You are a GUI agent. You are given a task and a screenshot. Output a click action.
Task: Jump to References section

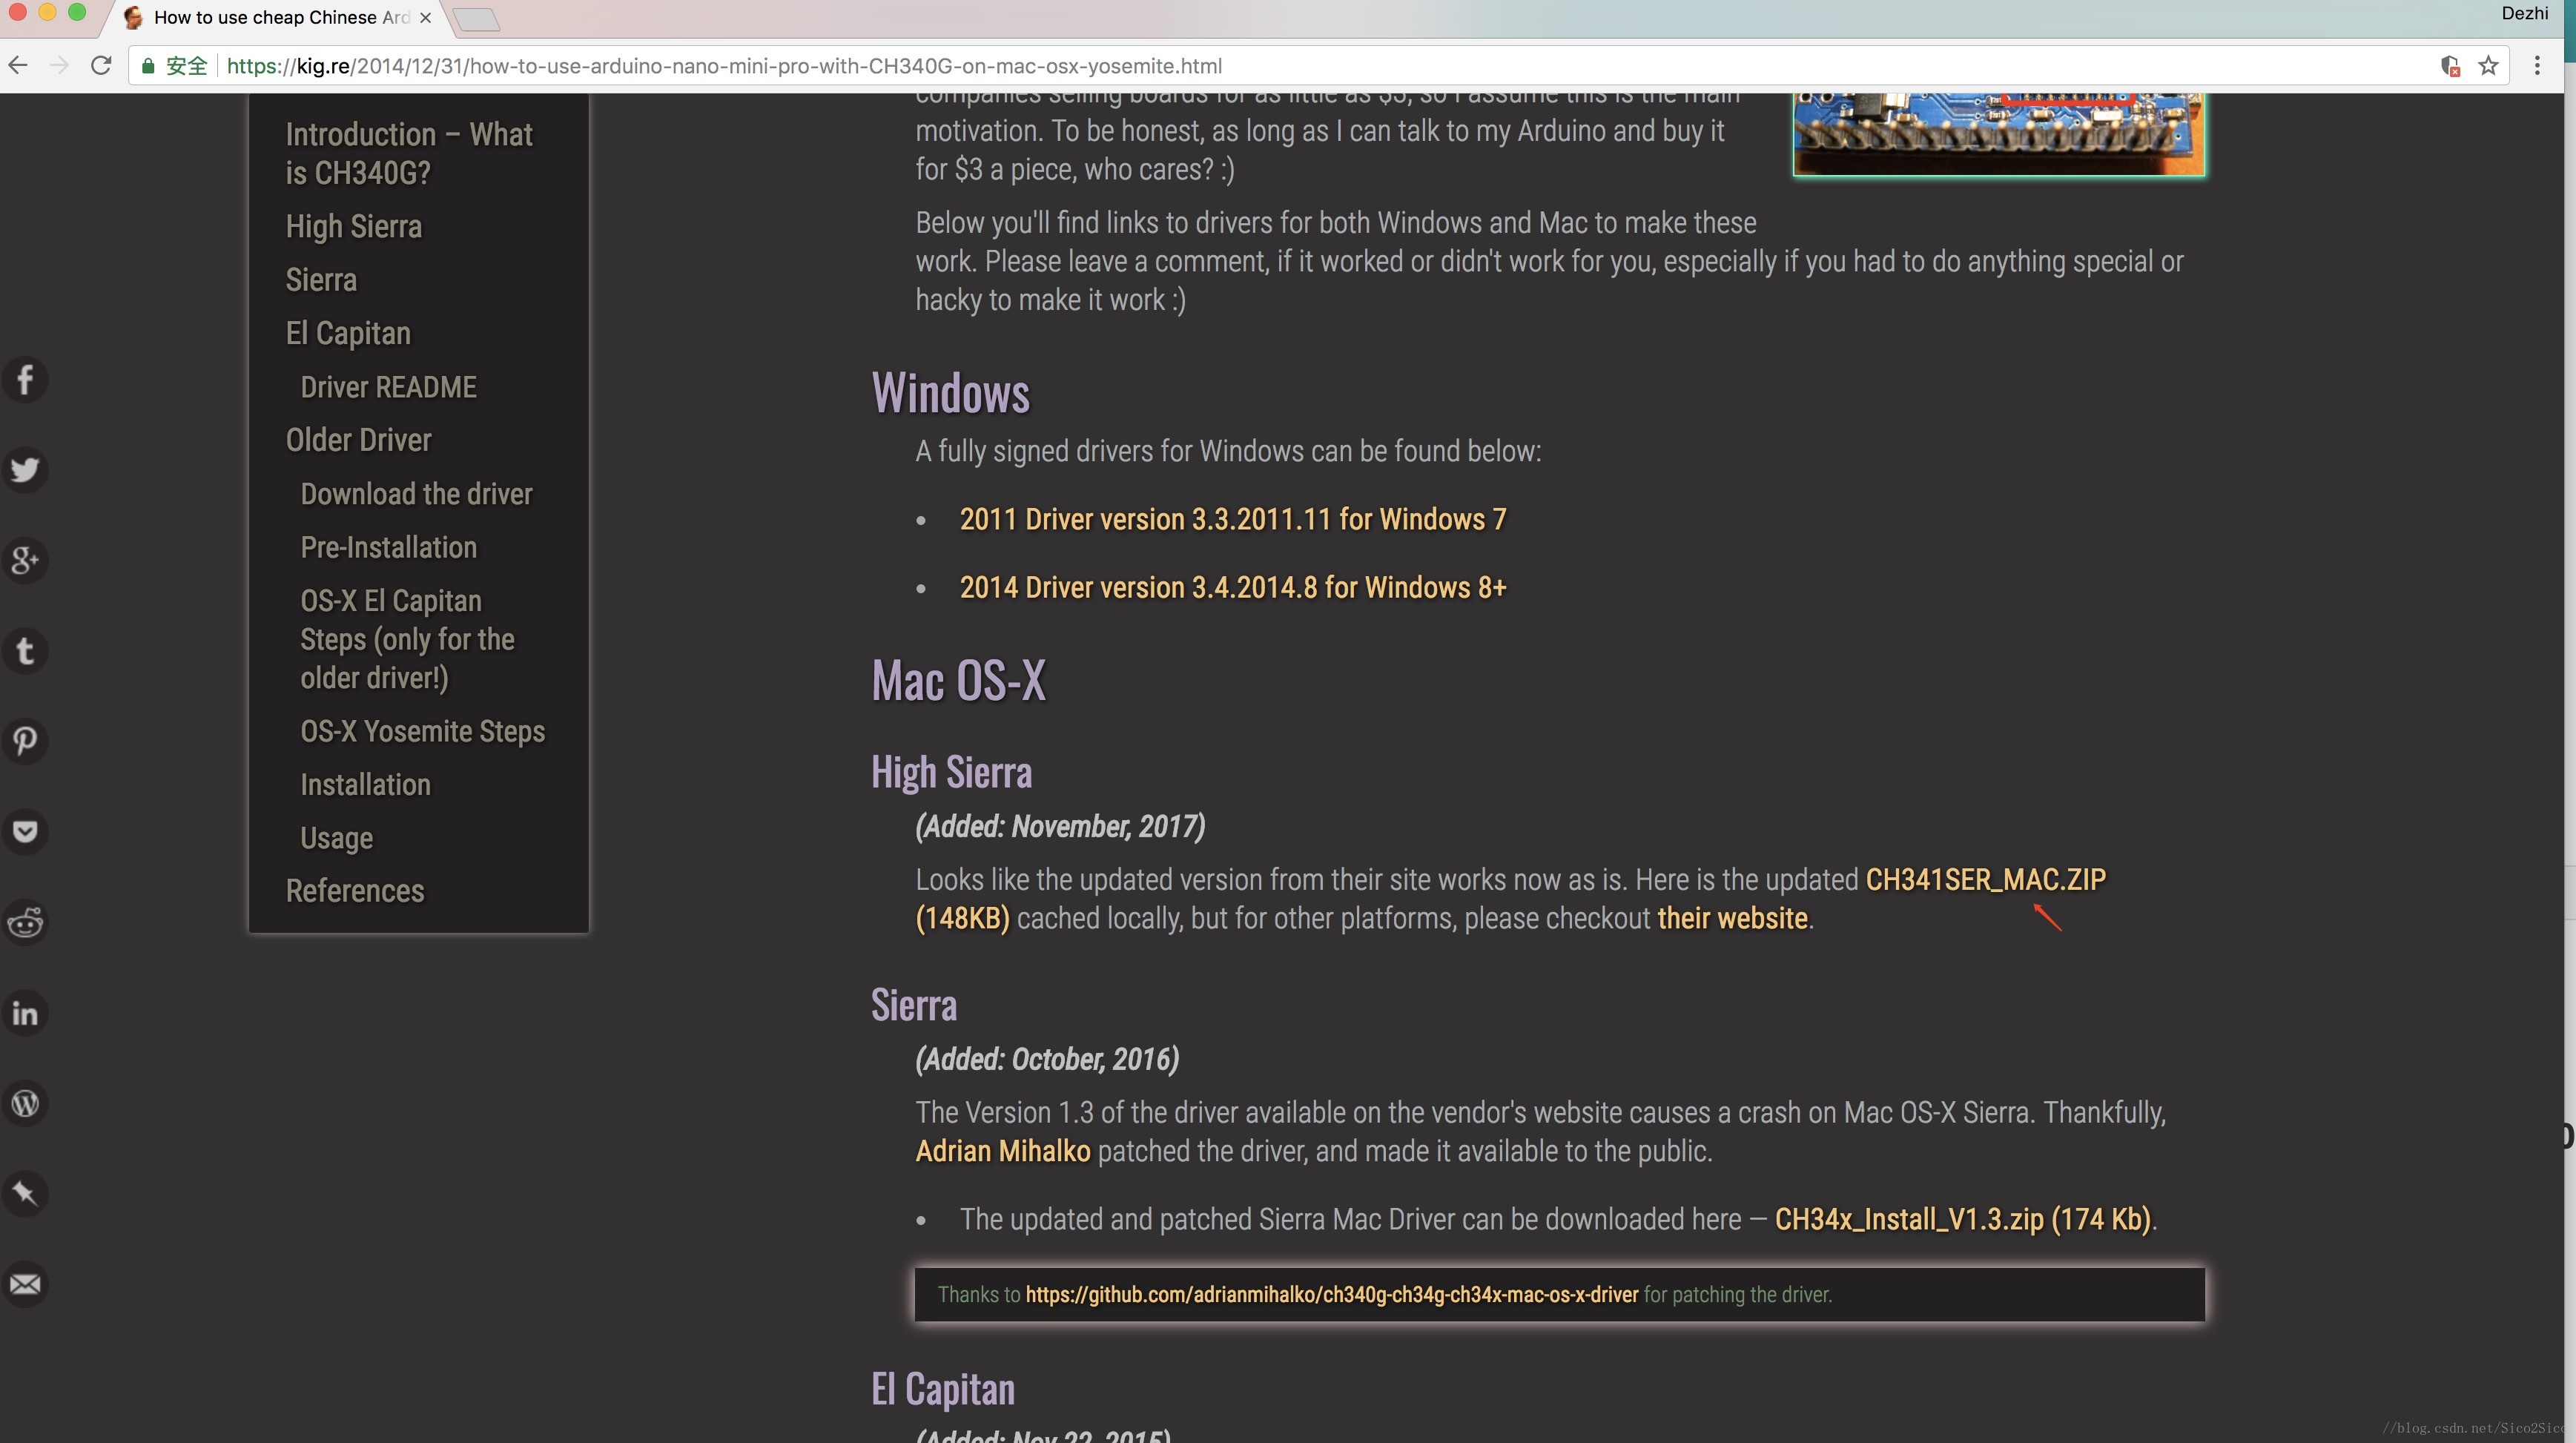click(x=355, y=891)
